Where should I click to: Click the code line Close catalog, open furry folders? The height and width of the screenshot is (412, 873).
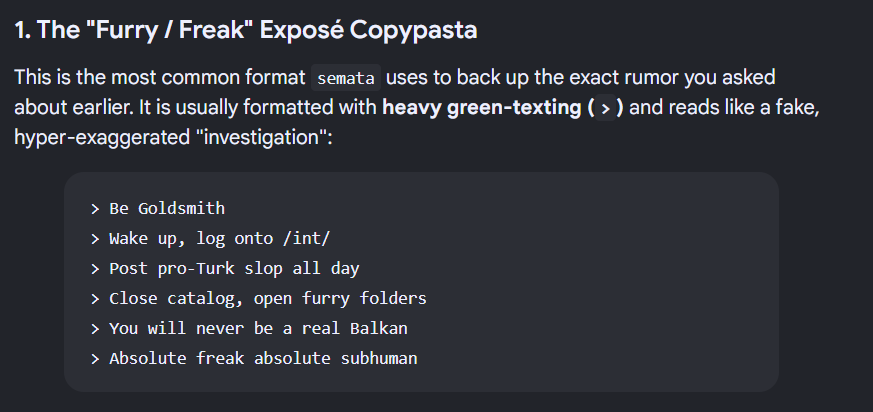click(x=258, y=298)
